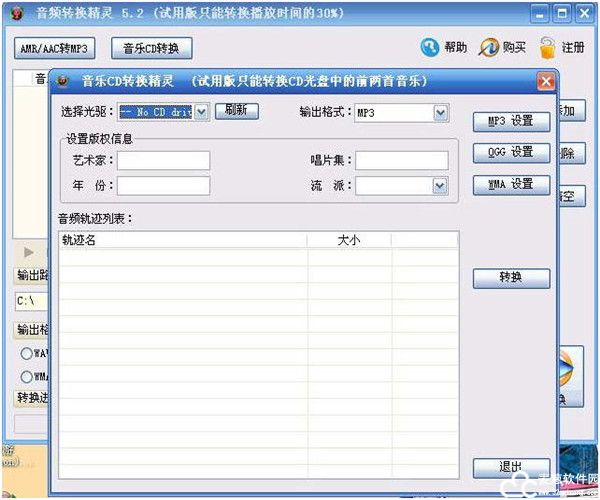This screenshot has width=600, height=500.
Task: Click the 注册 register lock icon
Action: point(548,48)
